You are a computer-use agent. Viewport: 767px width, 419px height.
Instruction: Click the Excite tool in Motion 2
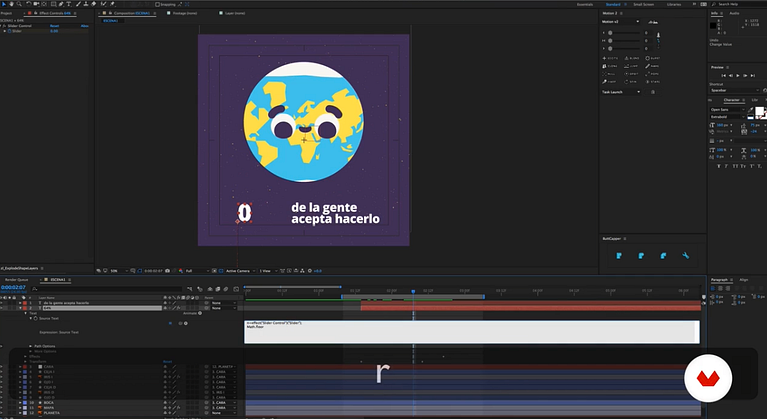(x=610, y=58)
